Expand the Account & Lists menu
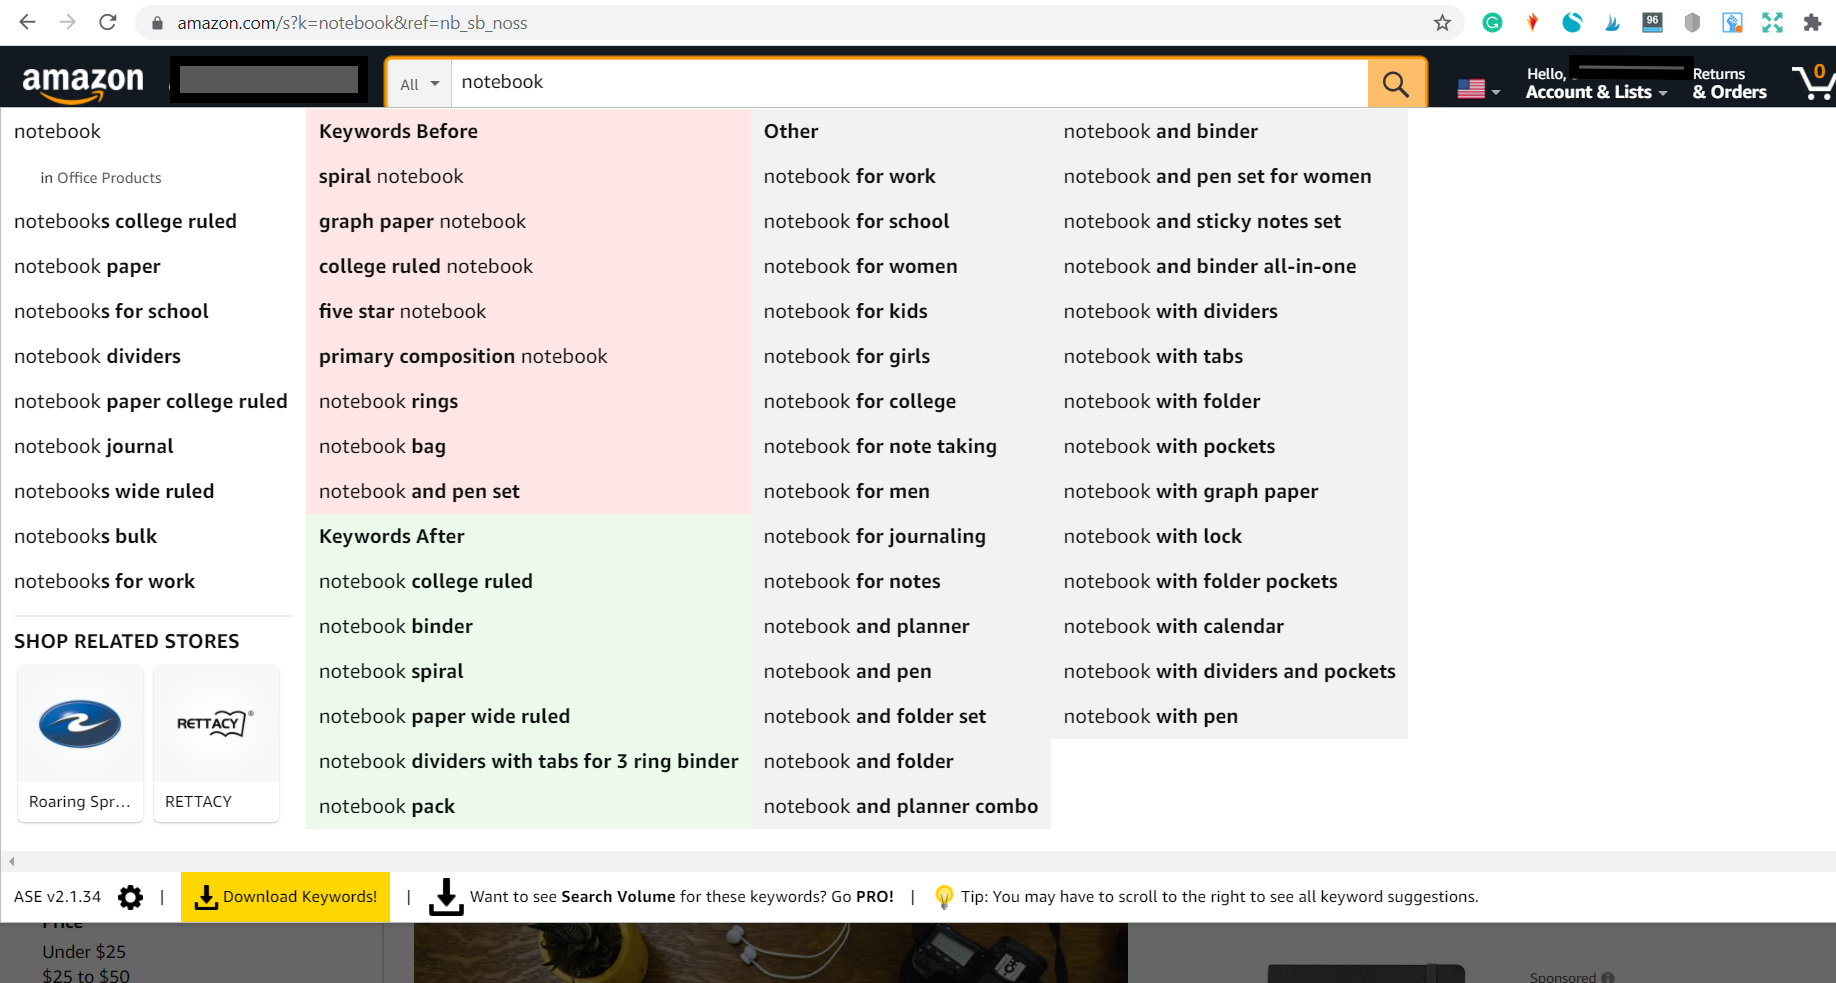Viewport: 1836px width, 983px height. tap(1596, 92)
